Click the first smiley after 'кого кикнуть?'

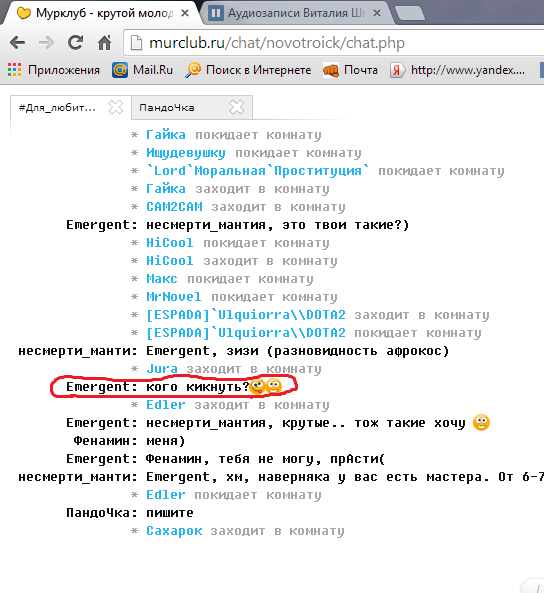point(258,386)
